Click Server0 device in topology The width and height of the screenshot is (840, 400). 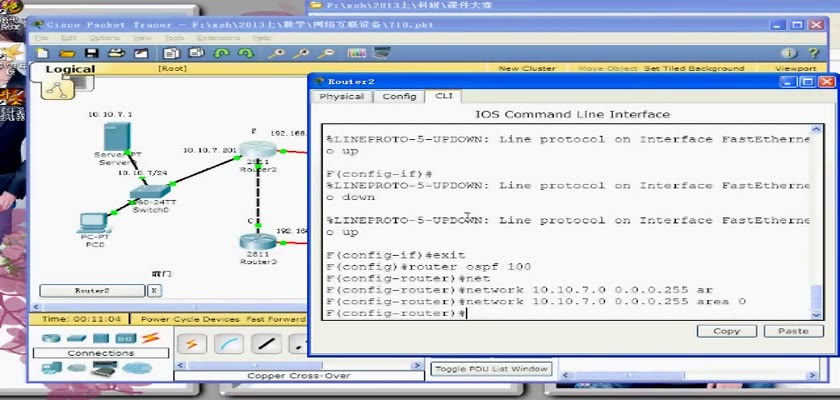point(117,137)
